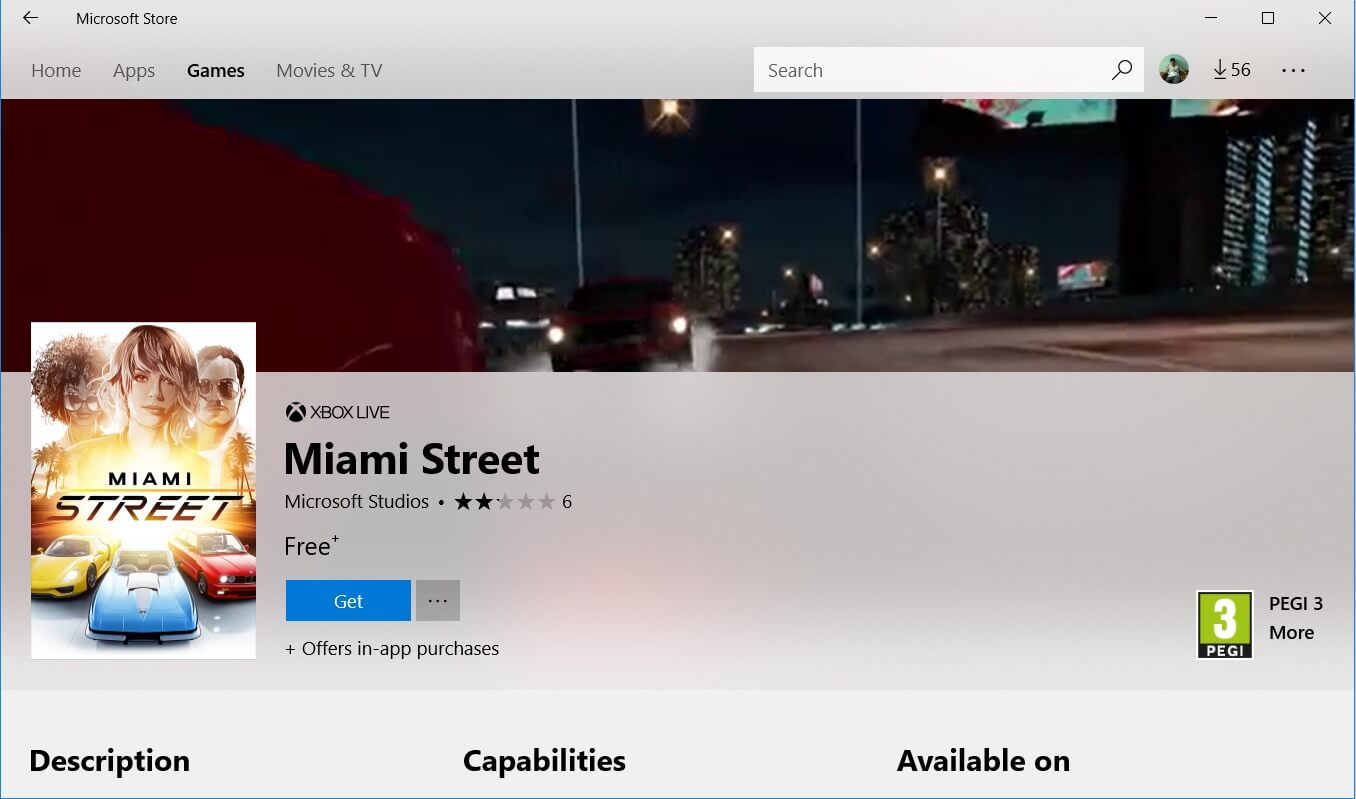
Task: Minimize the Microsoft Store window
Action: [x=1211, y=18]
